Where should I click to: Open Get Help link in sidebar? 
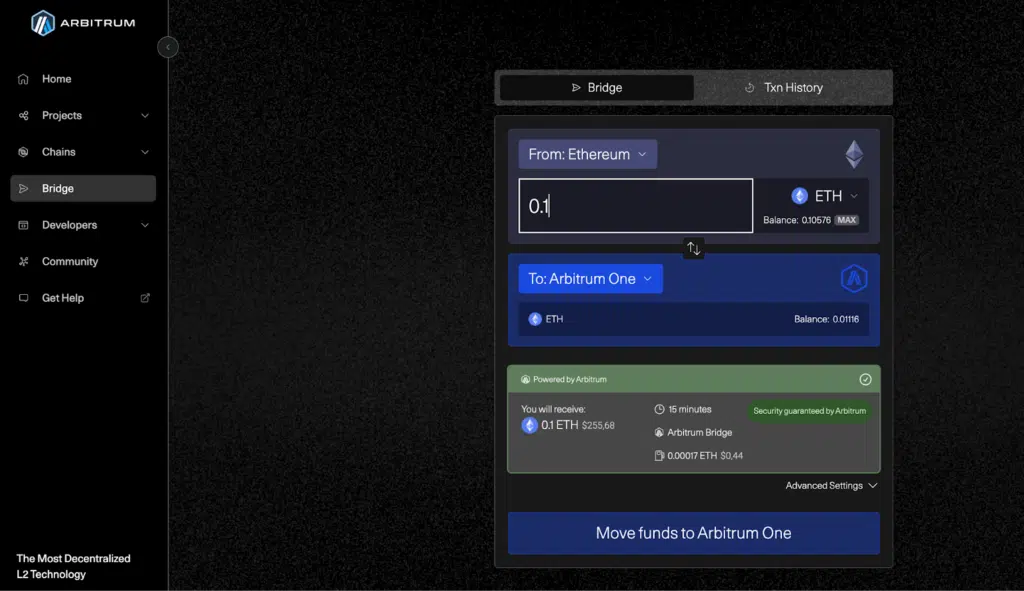click(x=83, y=298)
